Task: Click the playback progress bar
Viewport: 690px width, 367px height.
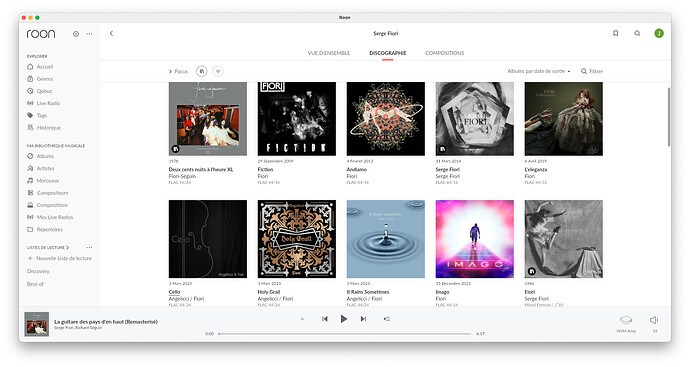Action: [x=345, y=334]
